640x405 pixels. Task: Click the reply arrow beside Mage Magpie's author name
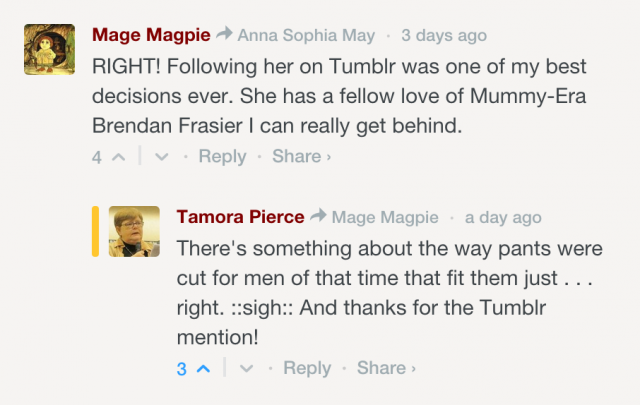click(x=224, y=36)
